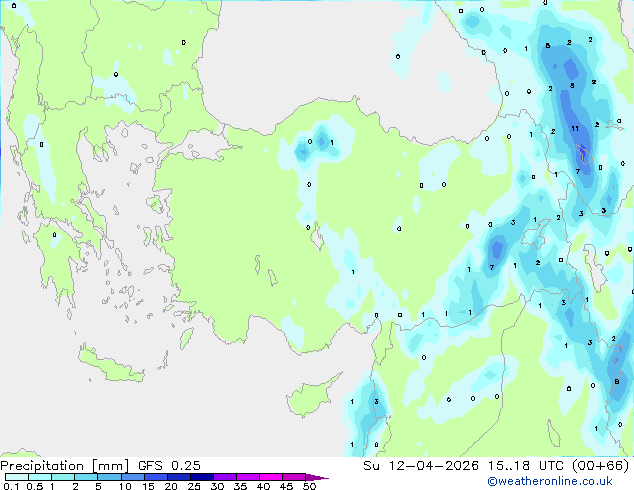Select the 25–30 mm dark navy legend box
The image size is (634, 490).
(x=201, y=477)
